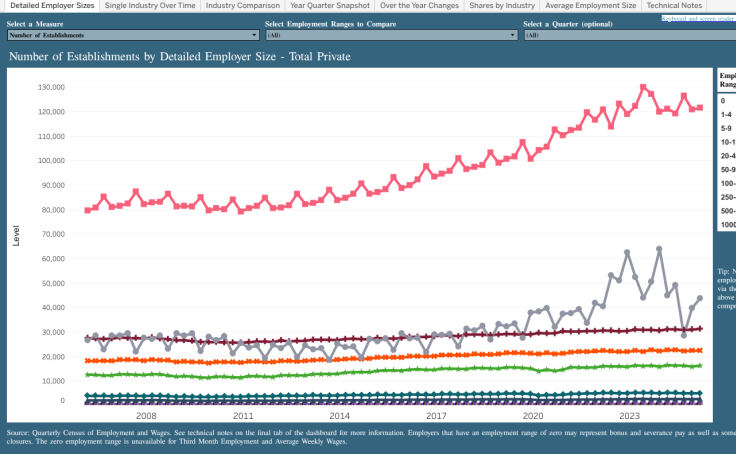
Task: Click the 2020 label on the x-axis
Action: pyautogui.click(x=533, y=414)
